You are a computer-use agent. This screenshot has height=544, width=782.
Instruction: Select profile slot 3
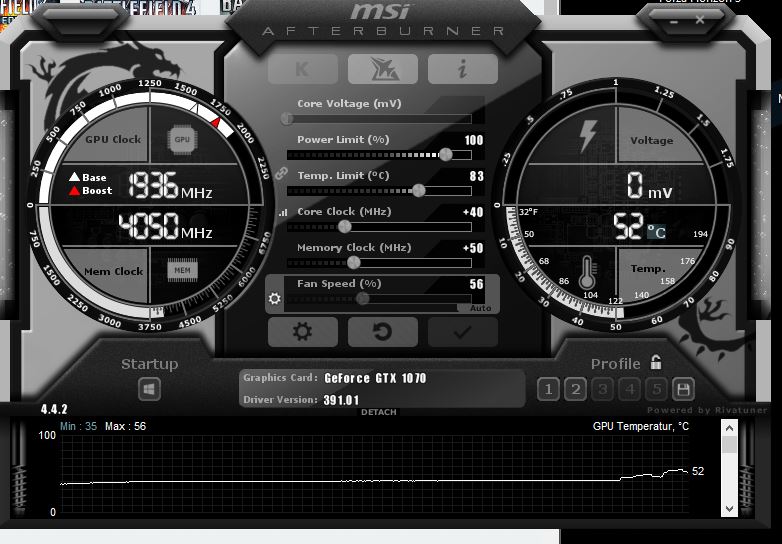(602, 389)
